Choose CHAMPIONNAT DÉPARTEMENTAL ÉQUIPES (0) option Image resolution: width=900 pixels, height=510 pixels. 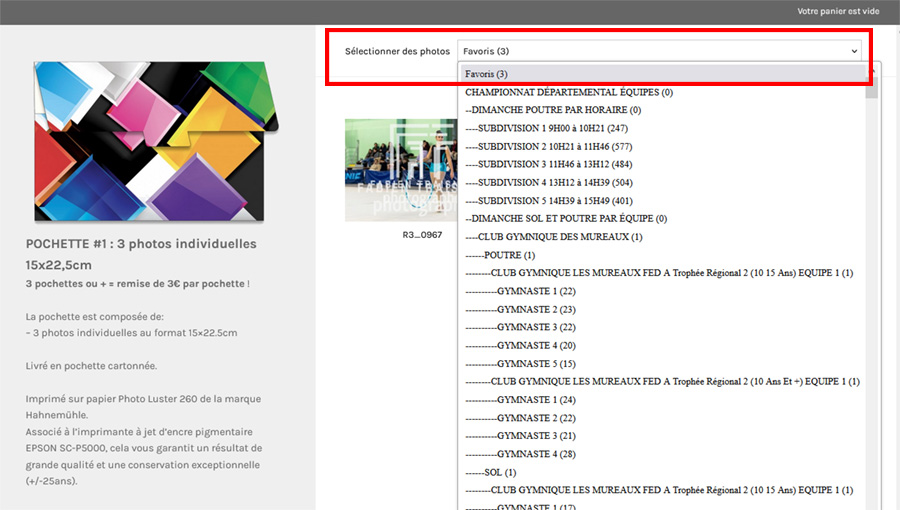(568, 92)
